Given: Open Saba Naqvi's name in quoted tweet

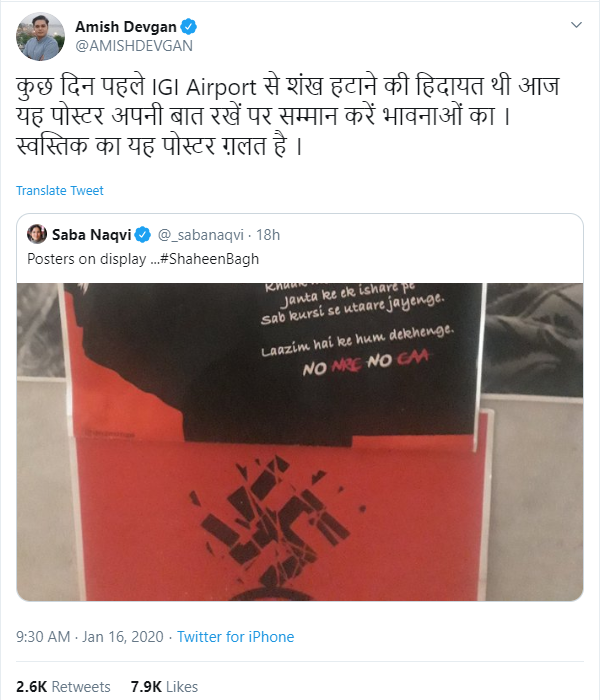Looking at the screenshot, I should (x=92, y=234).
